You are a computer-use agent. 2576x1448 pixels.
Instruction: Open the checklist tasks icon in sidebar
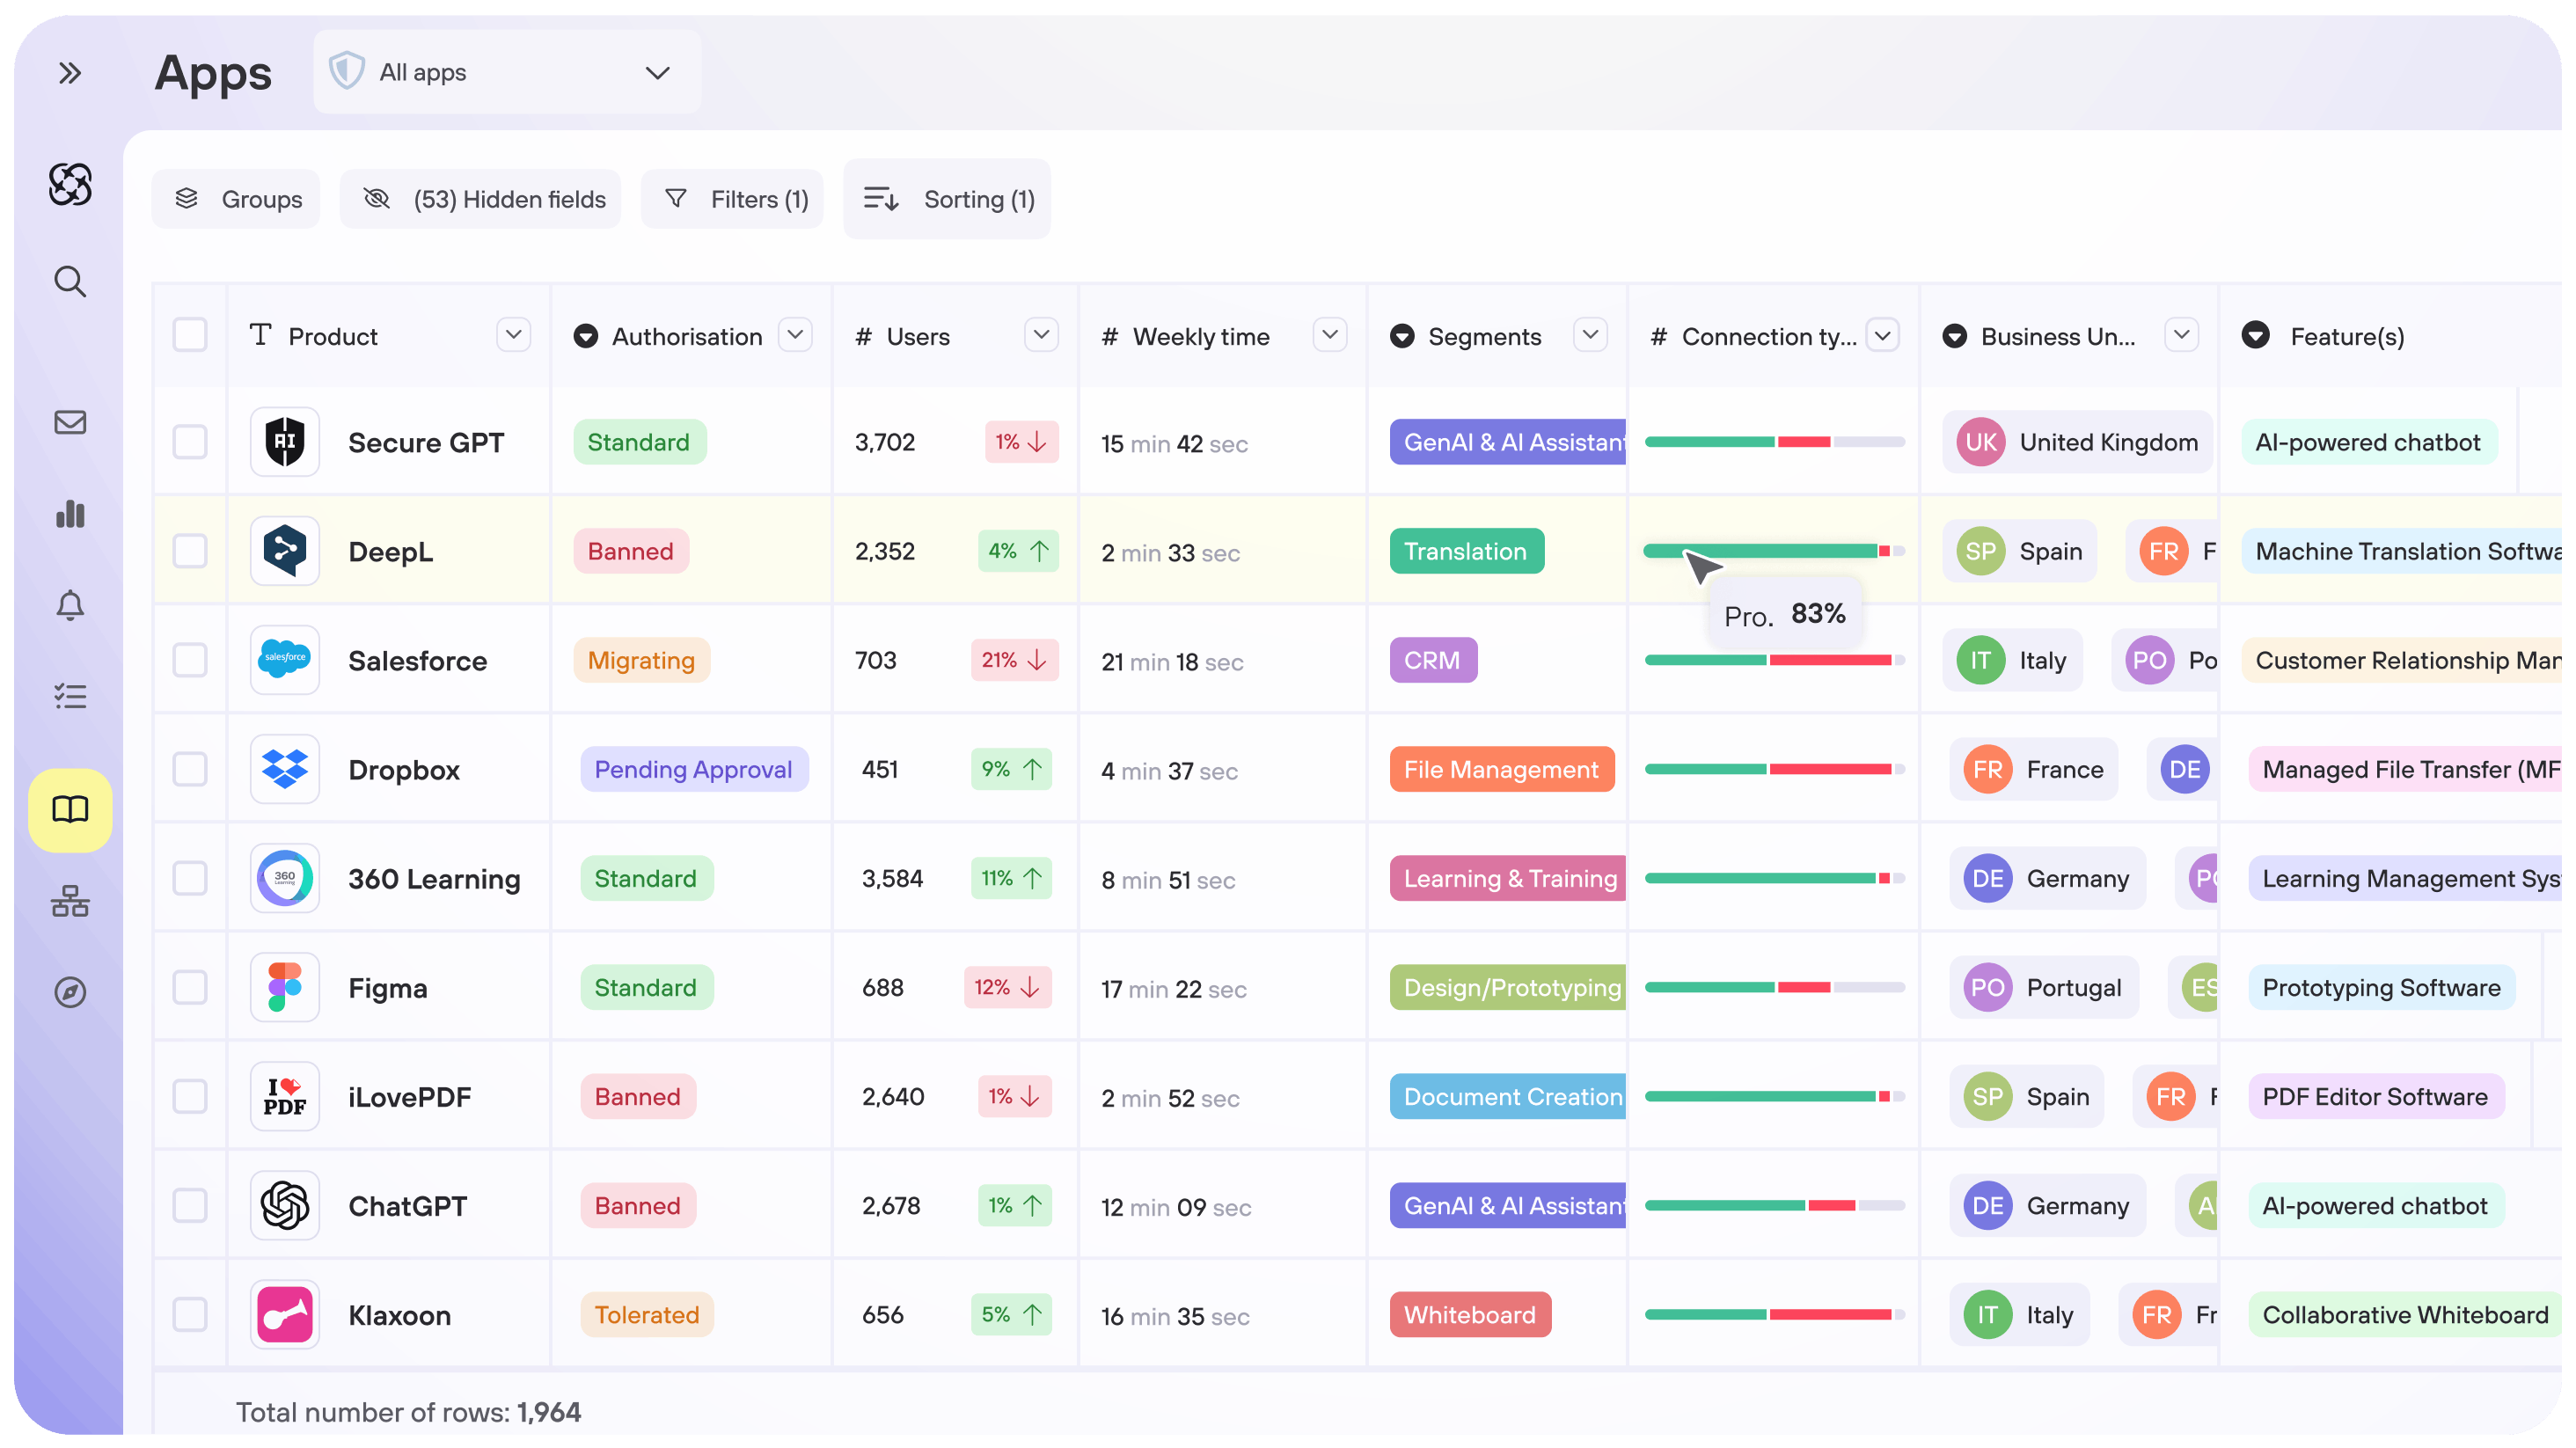click(x=69, y=696)
